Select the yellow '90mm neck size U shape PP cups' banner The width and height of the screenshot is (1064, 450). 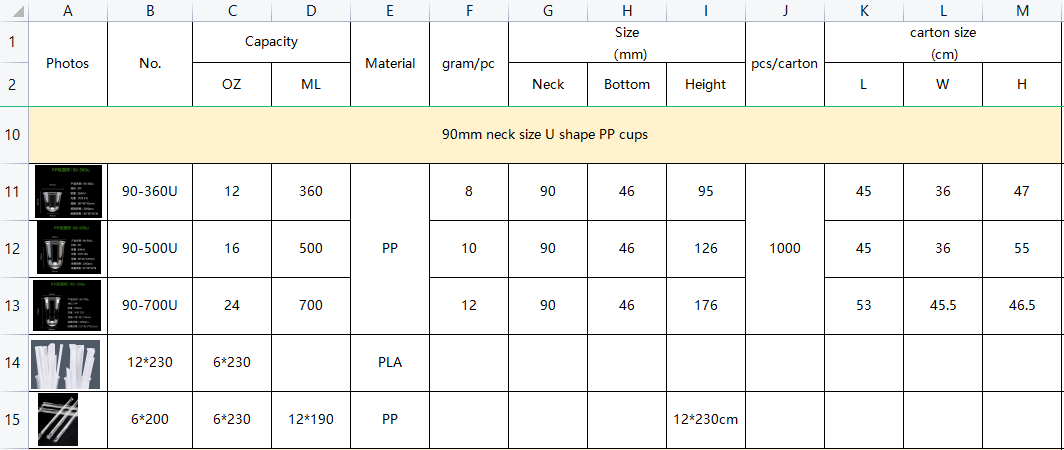(545, 134)
